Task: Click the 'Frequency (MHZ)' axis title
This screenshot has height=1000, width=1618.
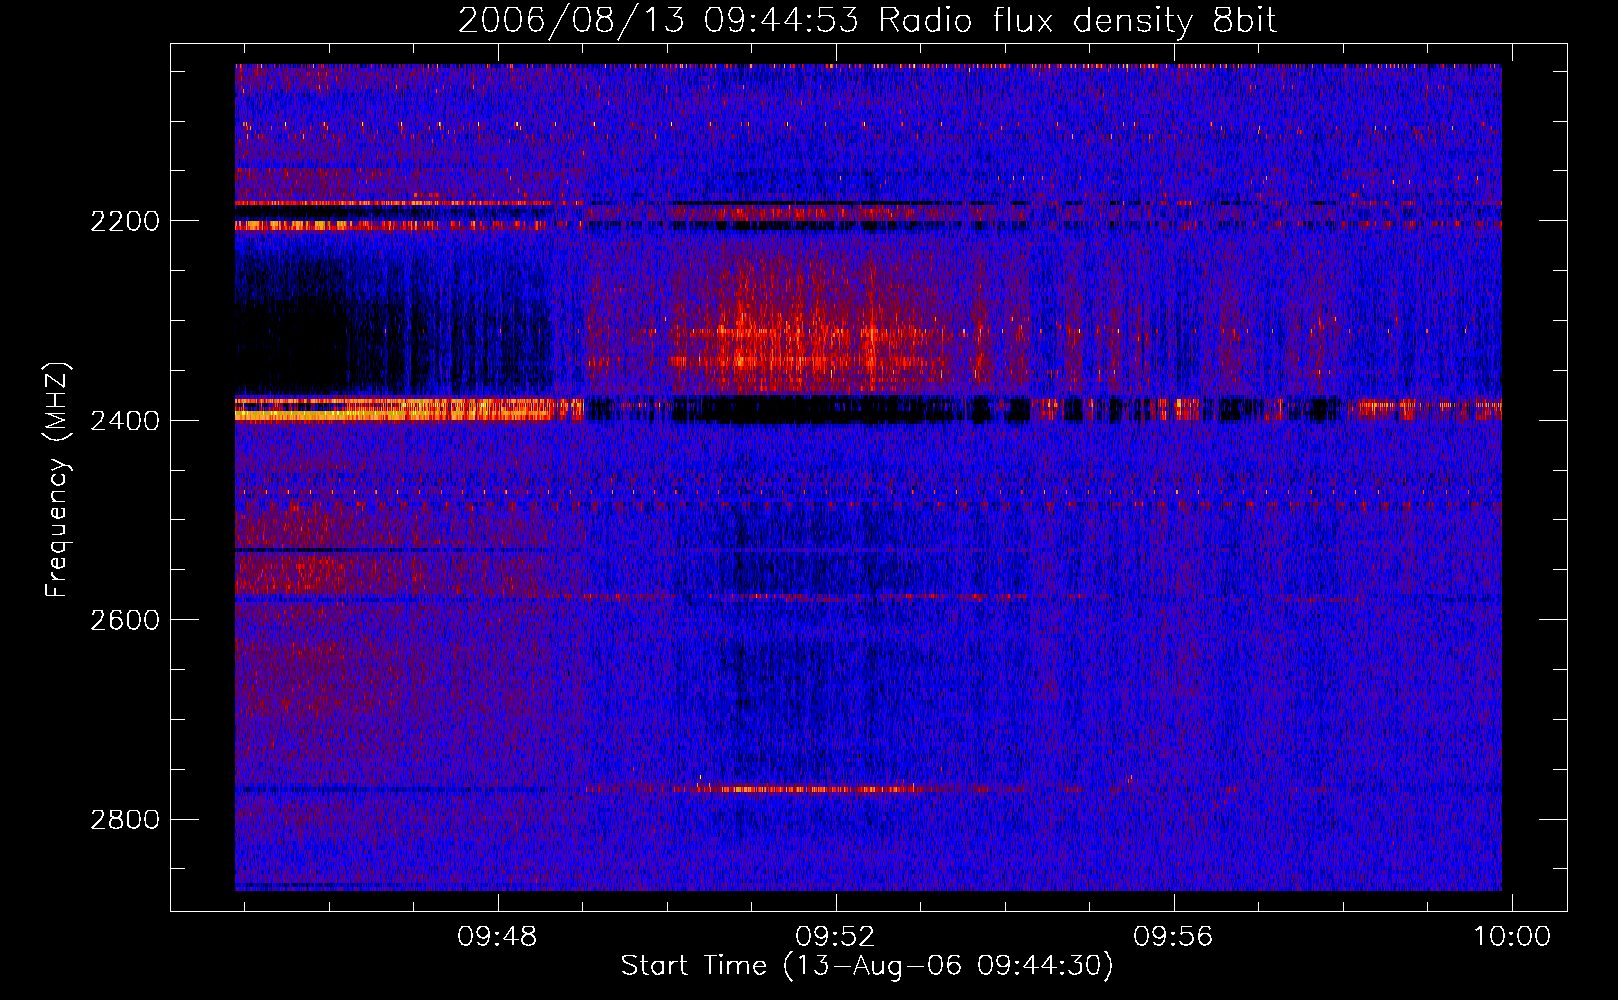Action: click(58, 479)
